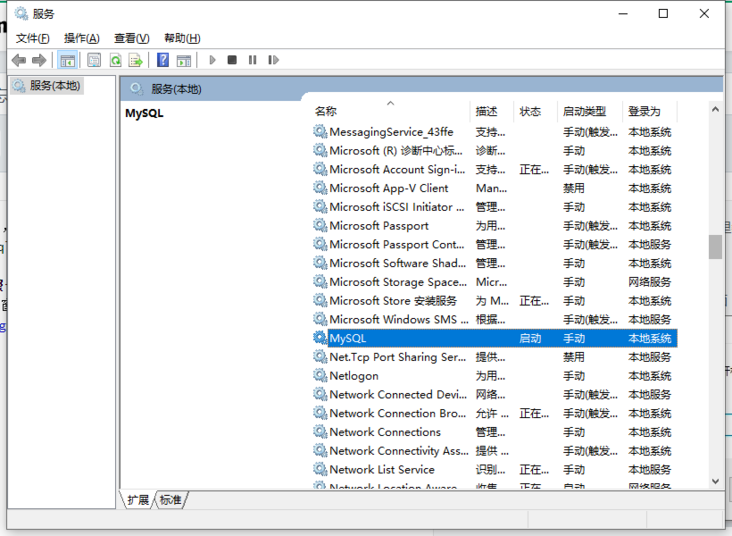The image size is (732, 536).
Task: Click the Back arrow toolbar icon
Action: 19,60
